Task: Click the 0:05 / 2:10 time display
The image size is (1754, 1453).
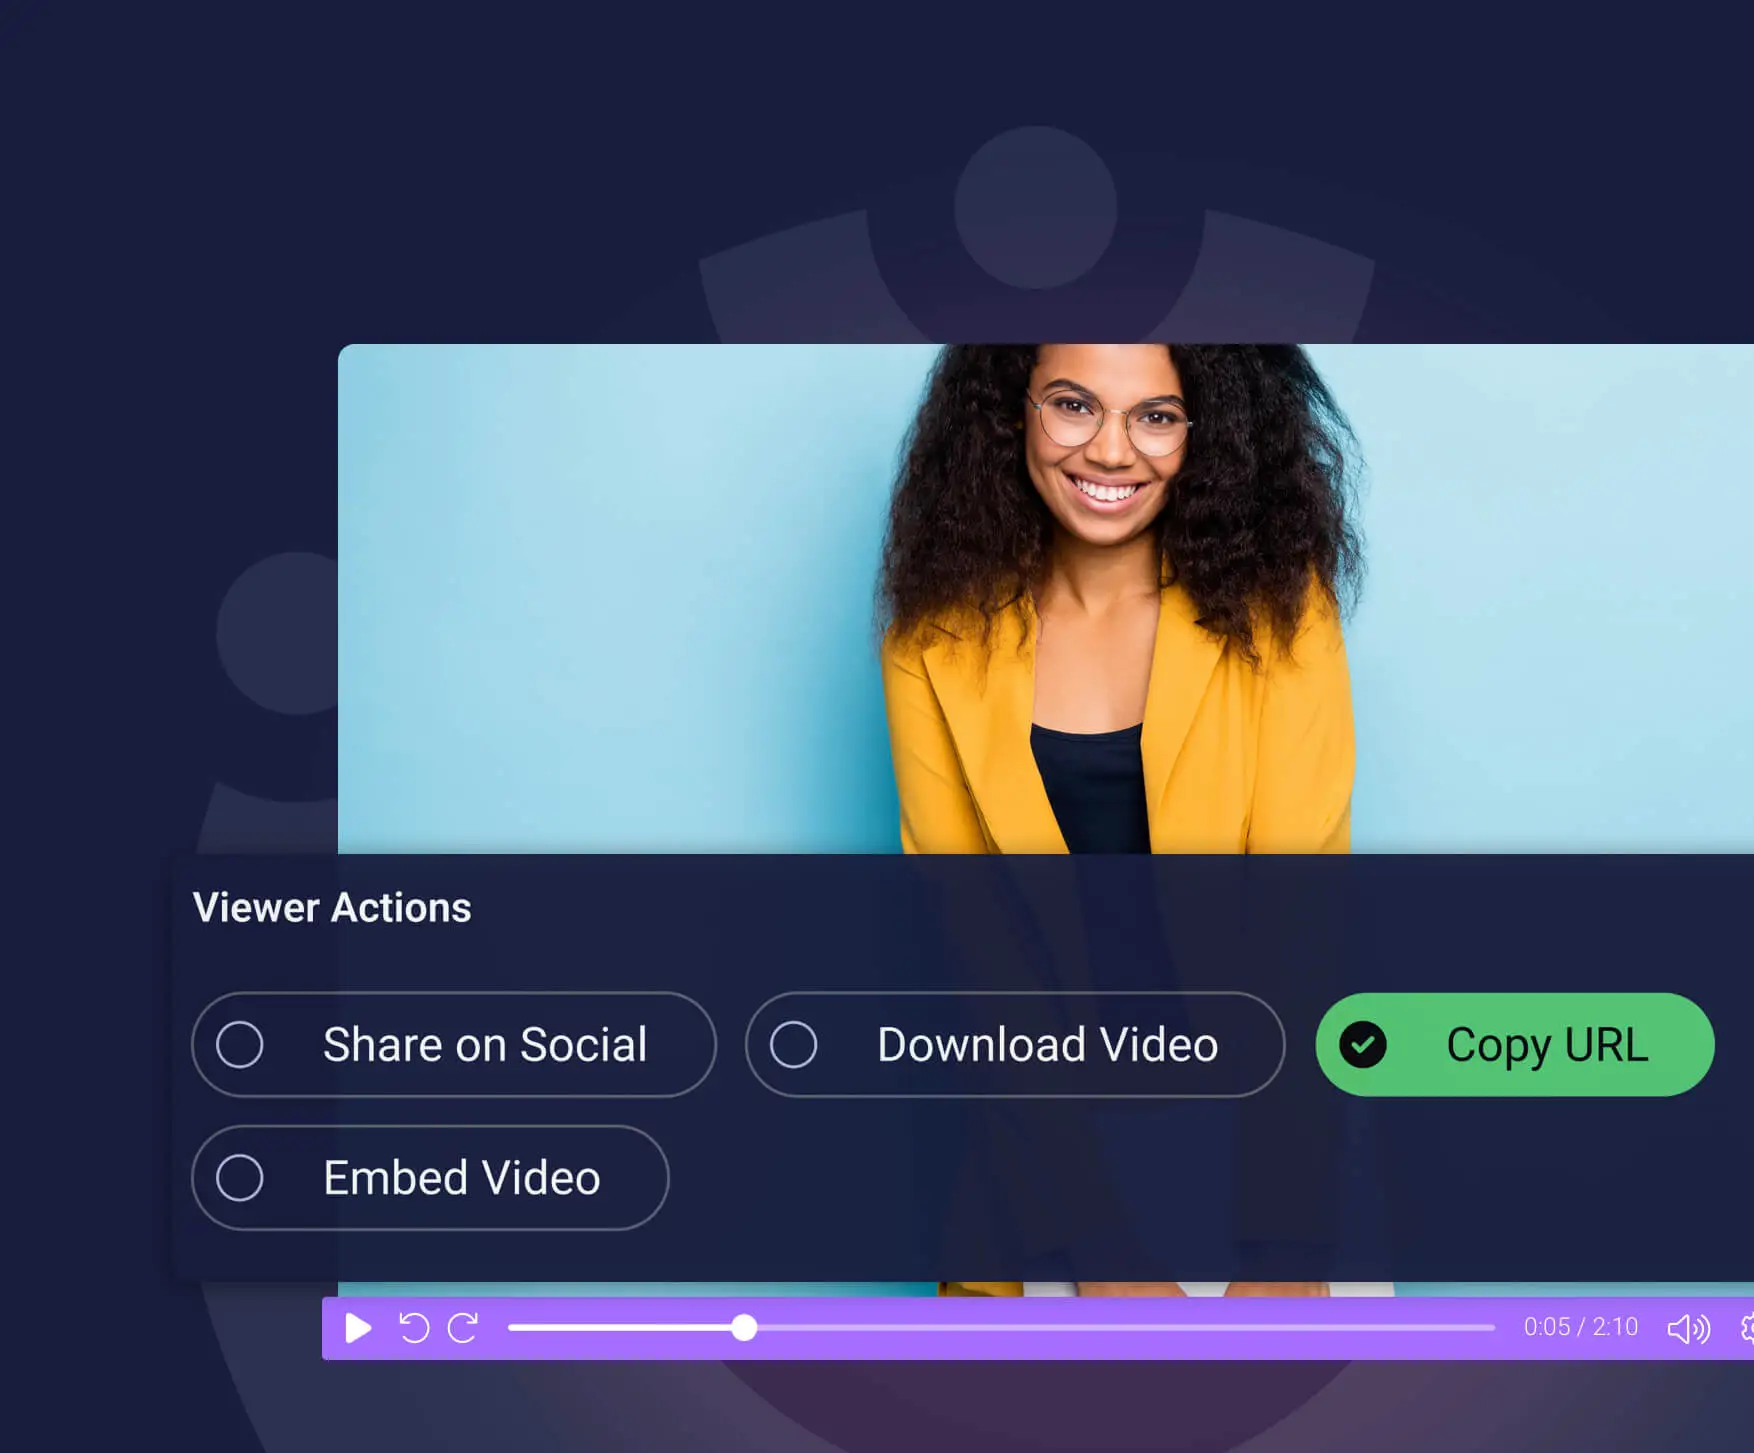Action: 1580,1328
